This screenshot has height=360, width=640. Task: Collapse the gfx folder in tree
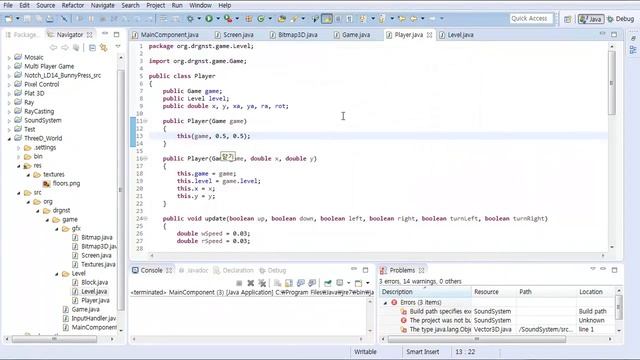pos(57,229)
